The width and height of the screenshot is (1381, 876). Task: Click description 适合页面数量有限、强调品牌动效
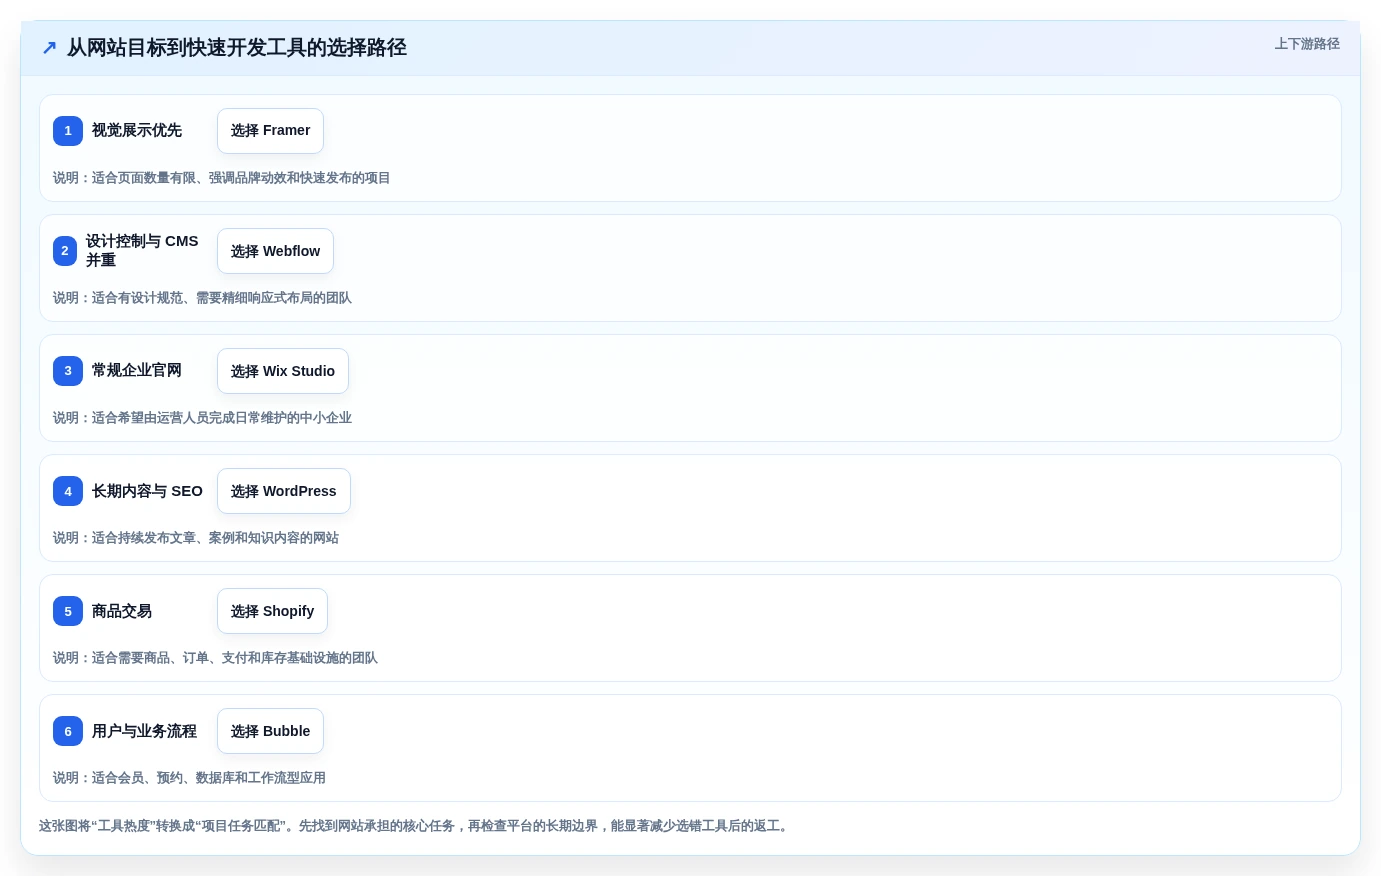point(222,178)
